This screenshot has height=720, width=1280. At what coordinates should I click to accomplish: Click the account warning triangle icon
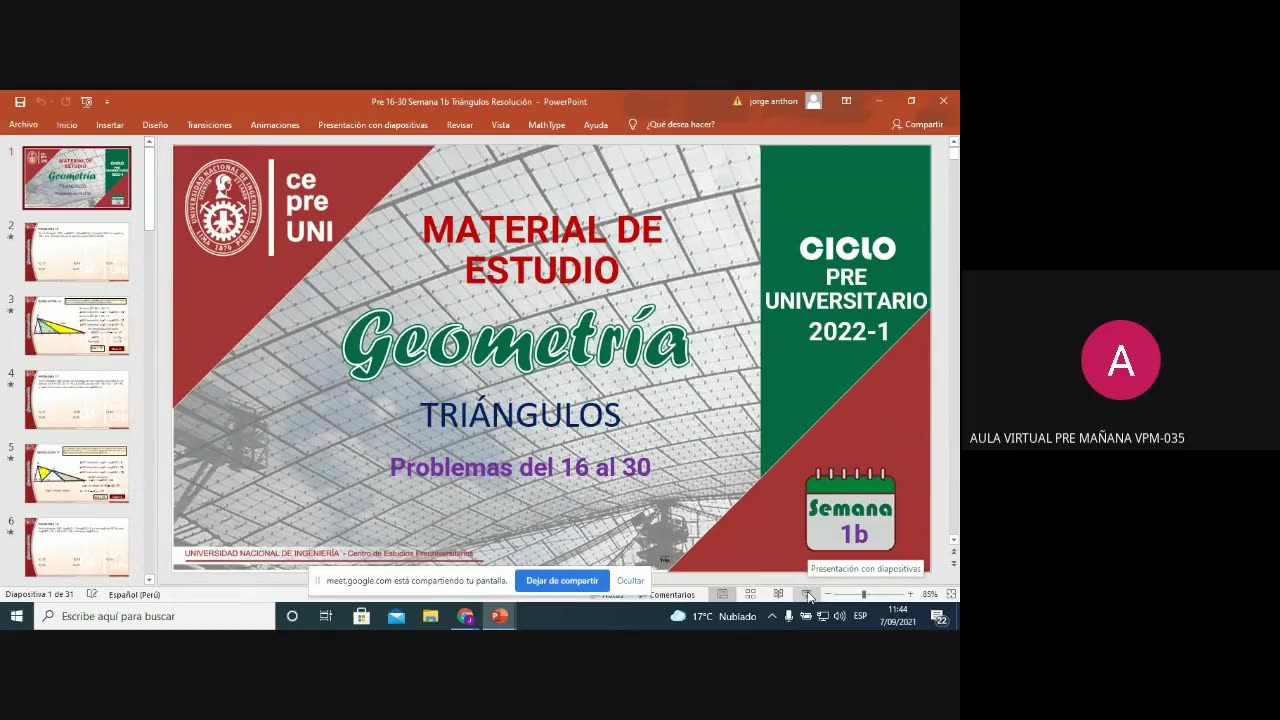click(738, 101)
